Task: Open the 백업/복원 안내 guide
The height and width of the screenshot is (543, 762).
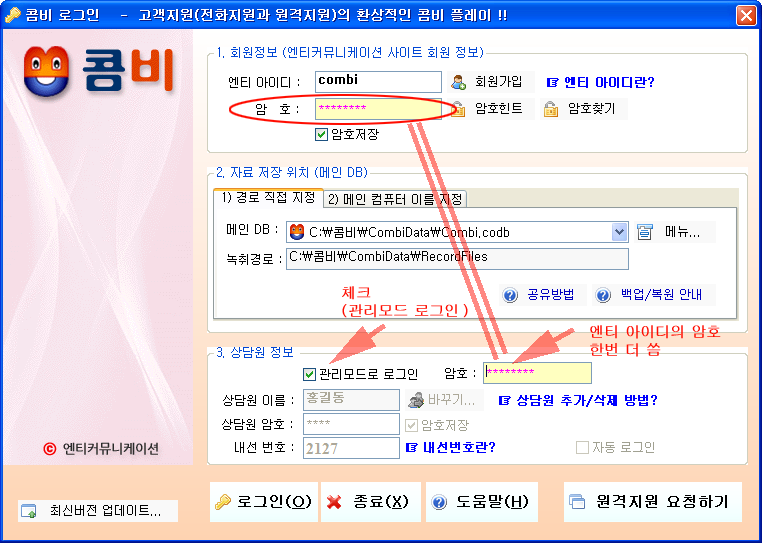Action: pyautogui.click(x=654, y=295)
